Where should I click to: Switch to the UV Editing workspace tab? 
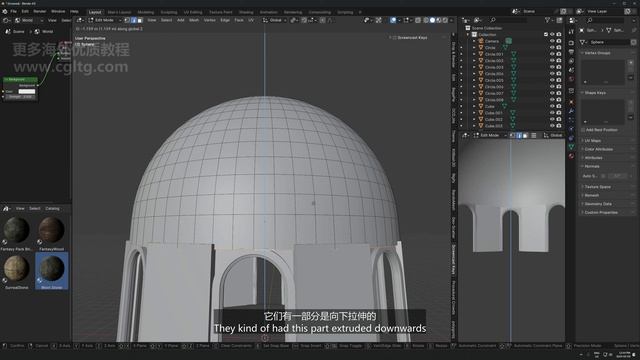(x=193, y=12)
